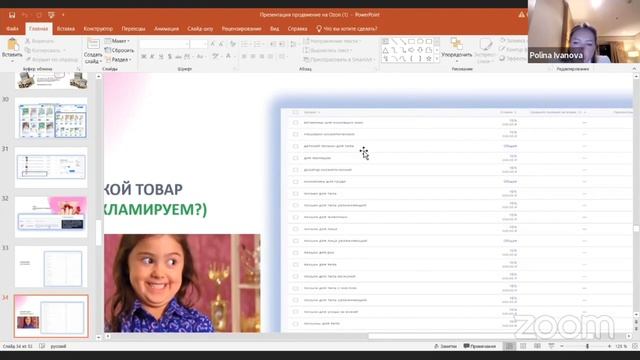
Task: Switch to the Рецензирование ribbon tab
Action: [x=242, y=29]
